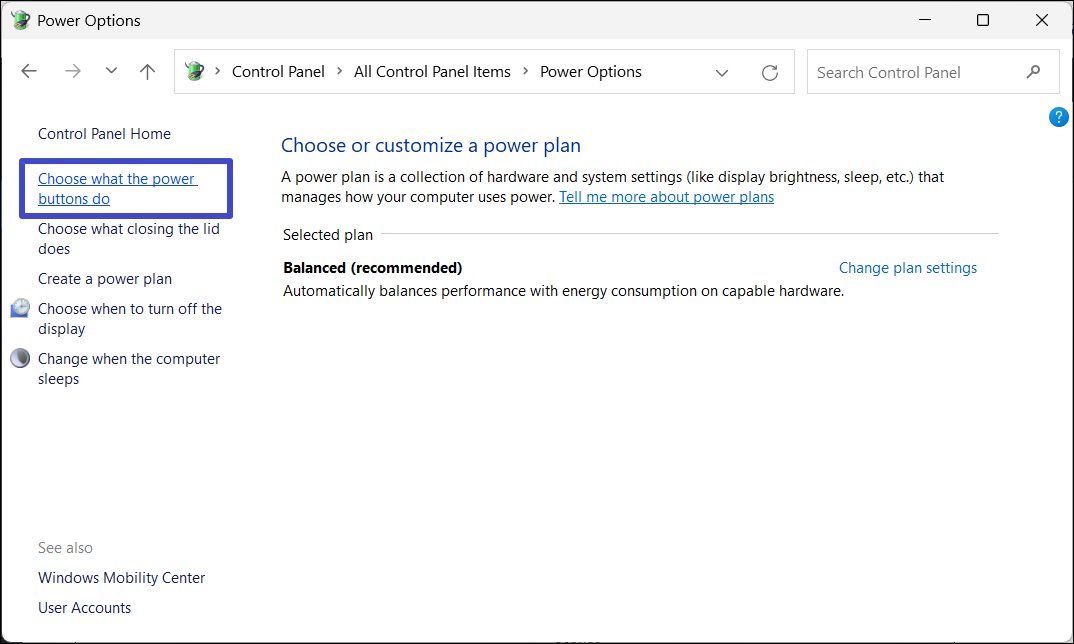1074x644 pixels.
Task: Select Power Options breadcrumb
Action: click(x=591, y=71)
